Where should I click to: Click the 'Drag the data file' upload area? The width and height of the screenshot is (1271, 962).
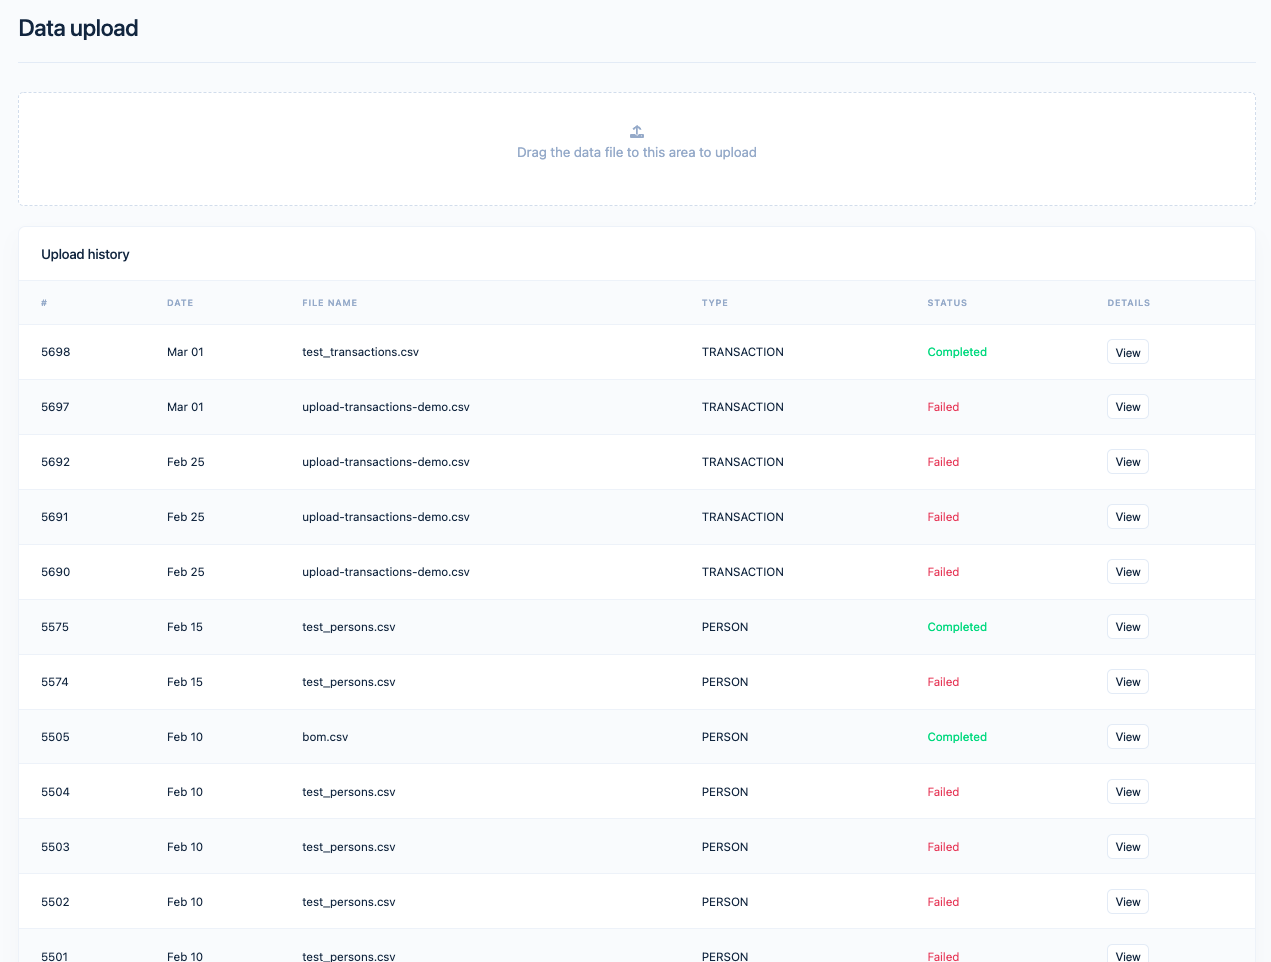point(636,153)
